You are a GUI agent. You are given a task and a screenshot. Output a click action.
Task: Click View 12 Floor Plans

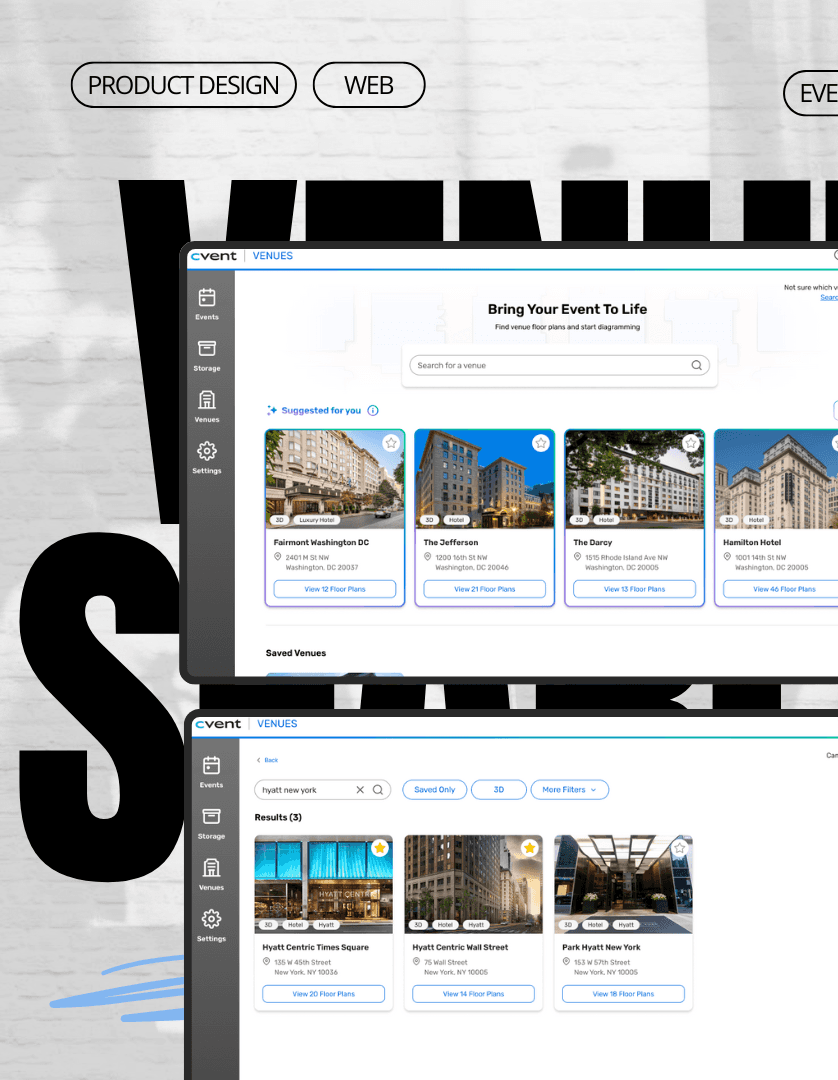(x=335, y=589)
